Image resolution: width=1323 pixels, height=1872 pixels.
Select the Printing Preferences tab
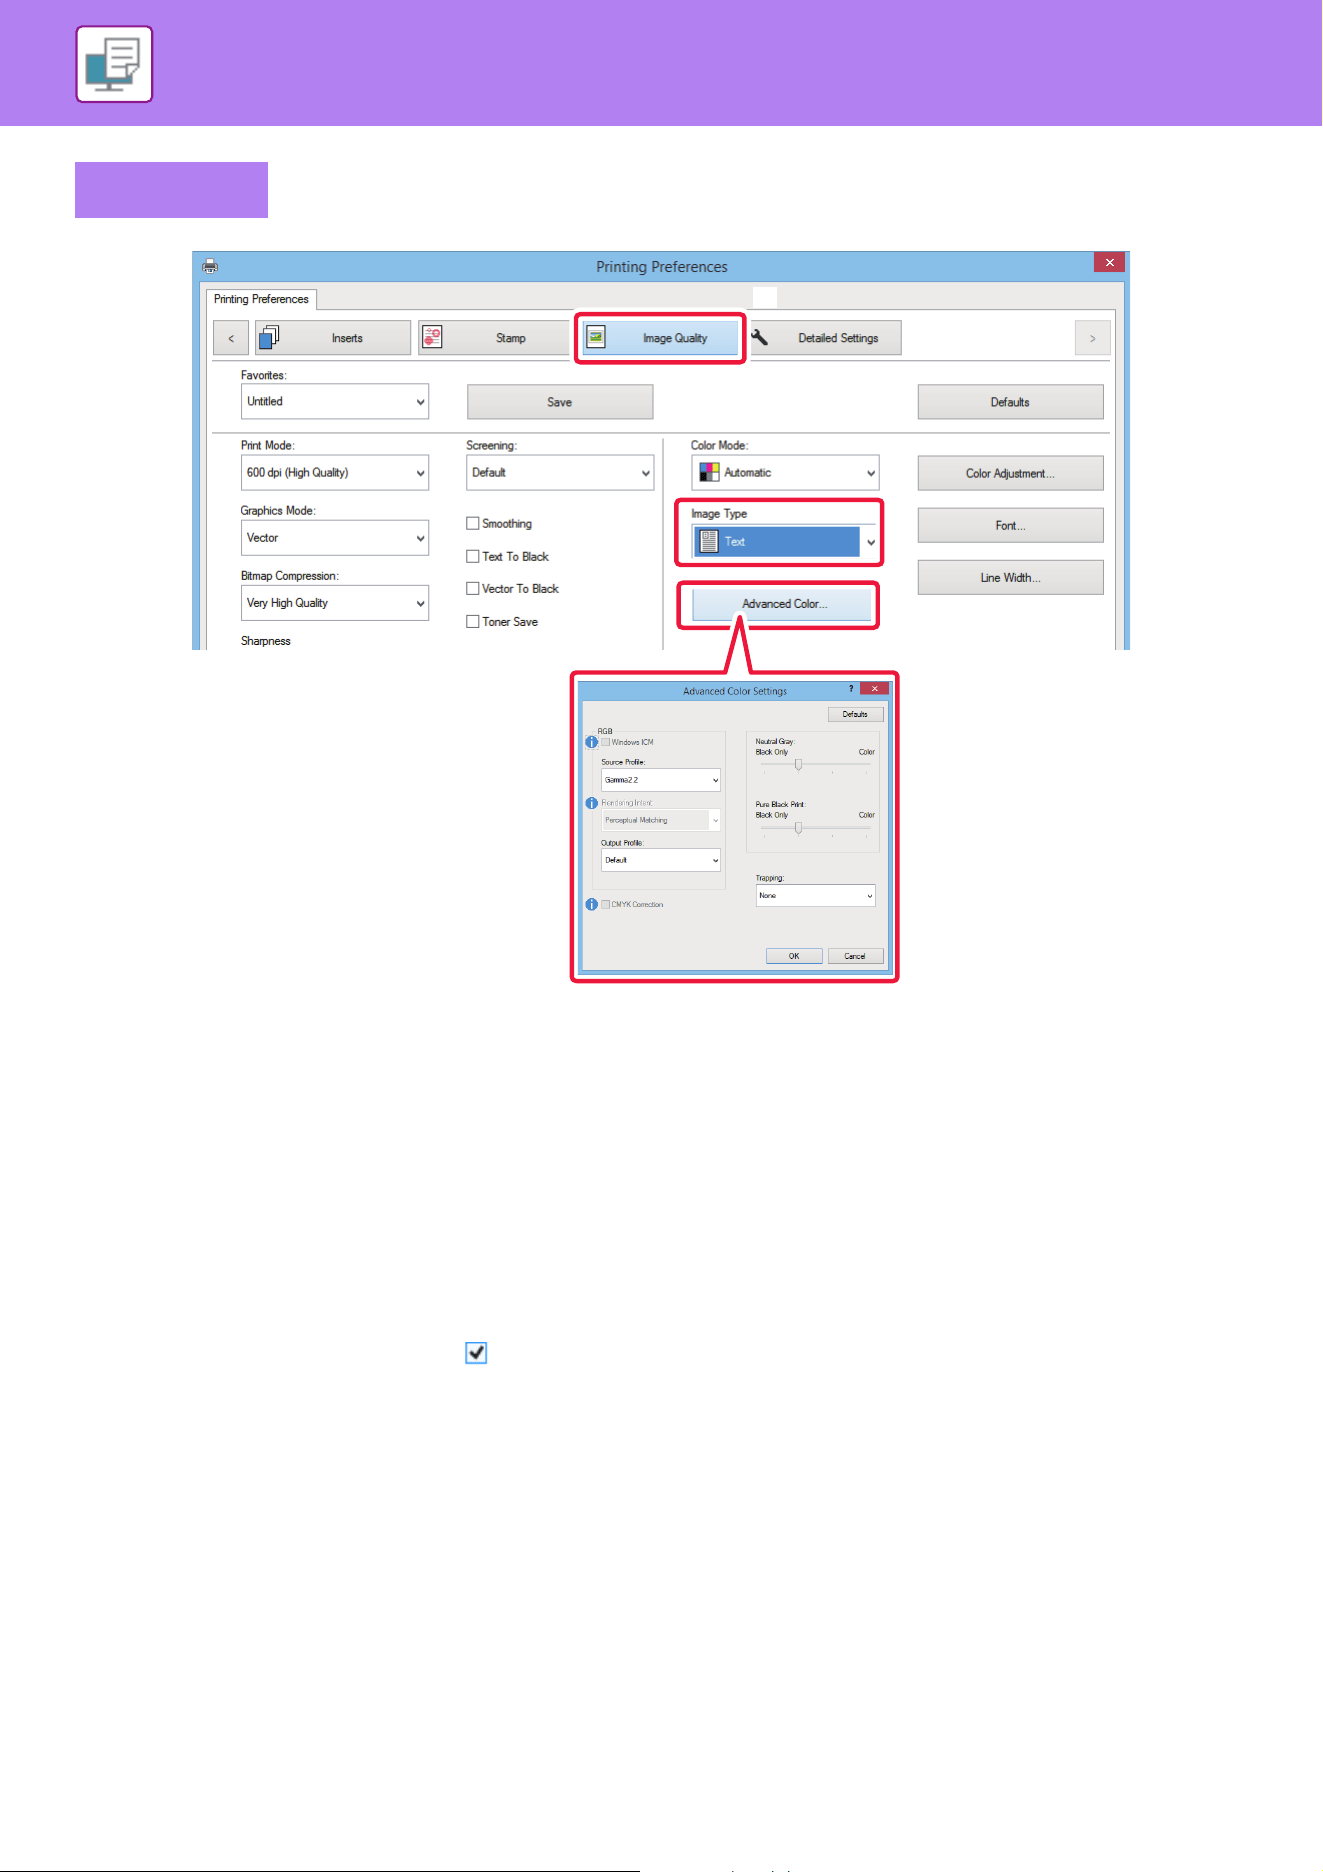261,299
